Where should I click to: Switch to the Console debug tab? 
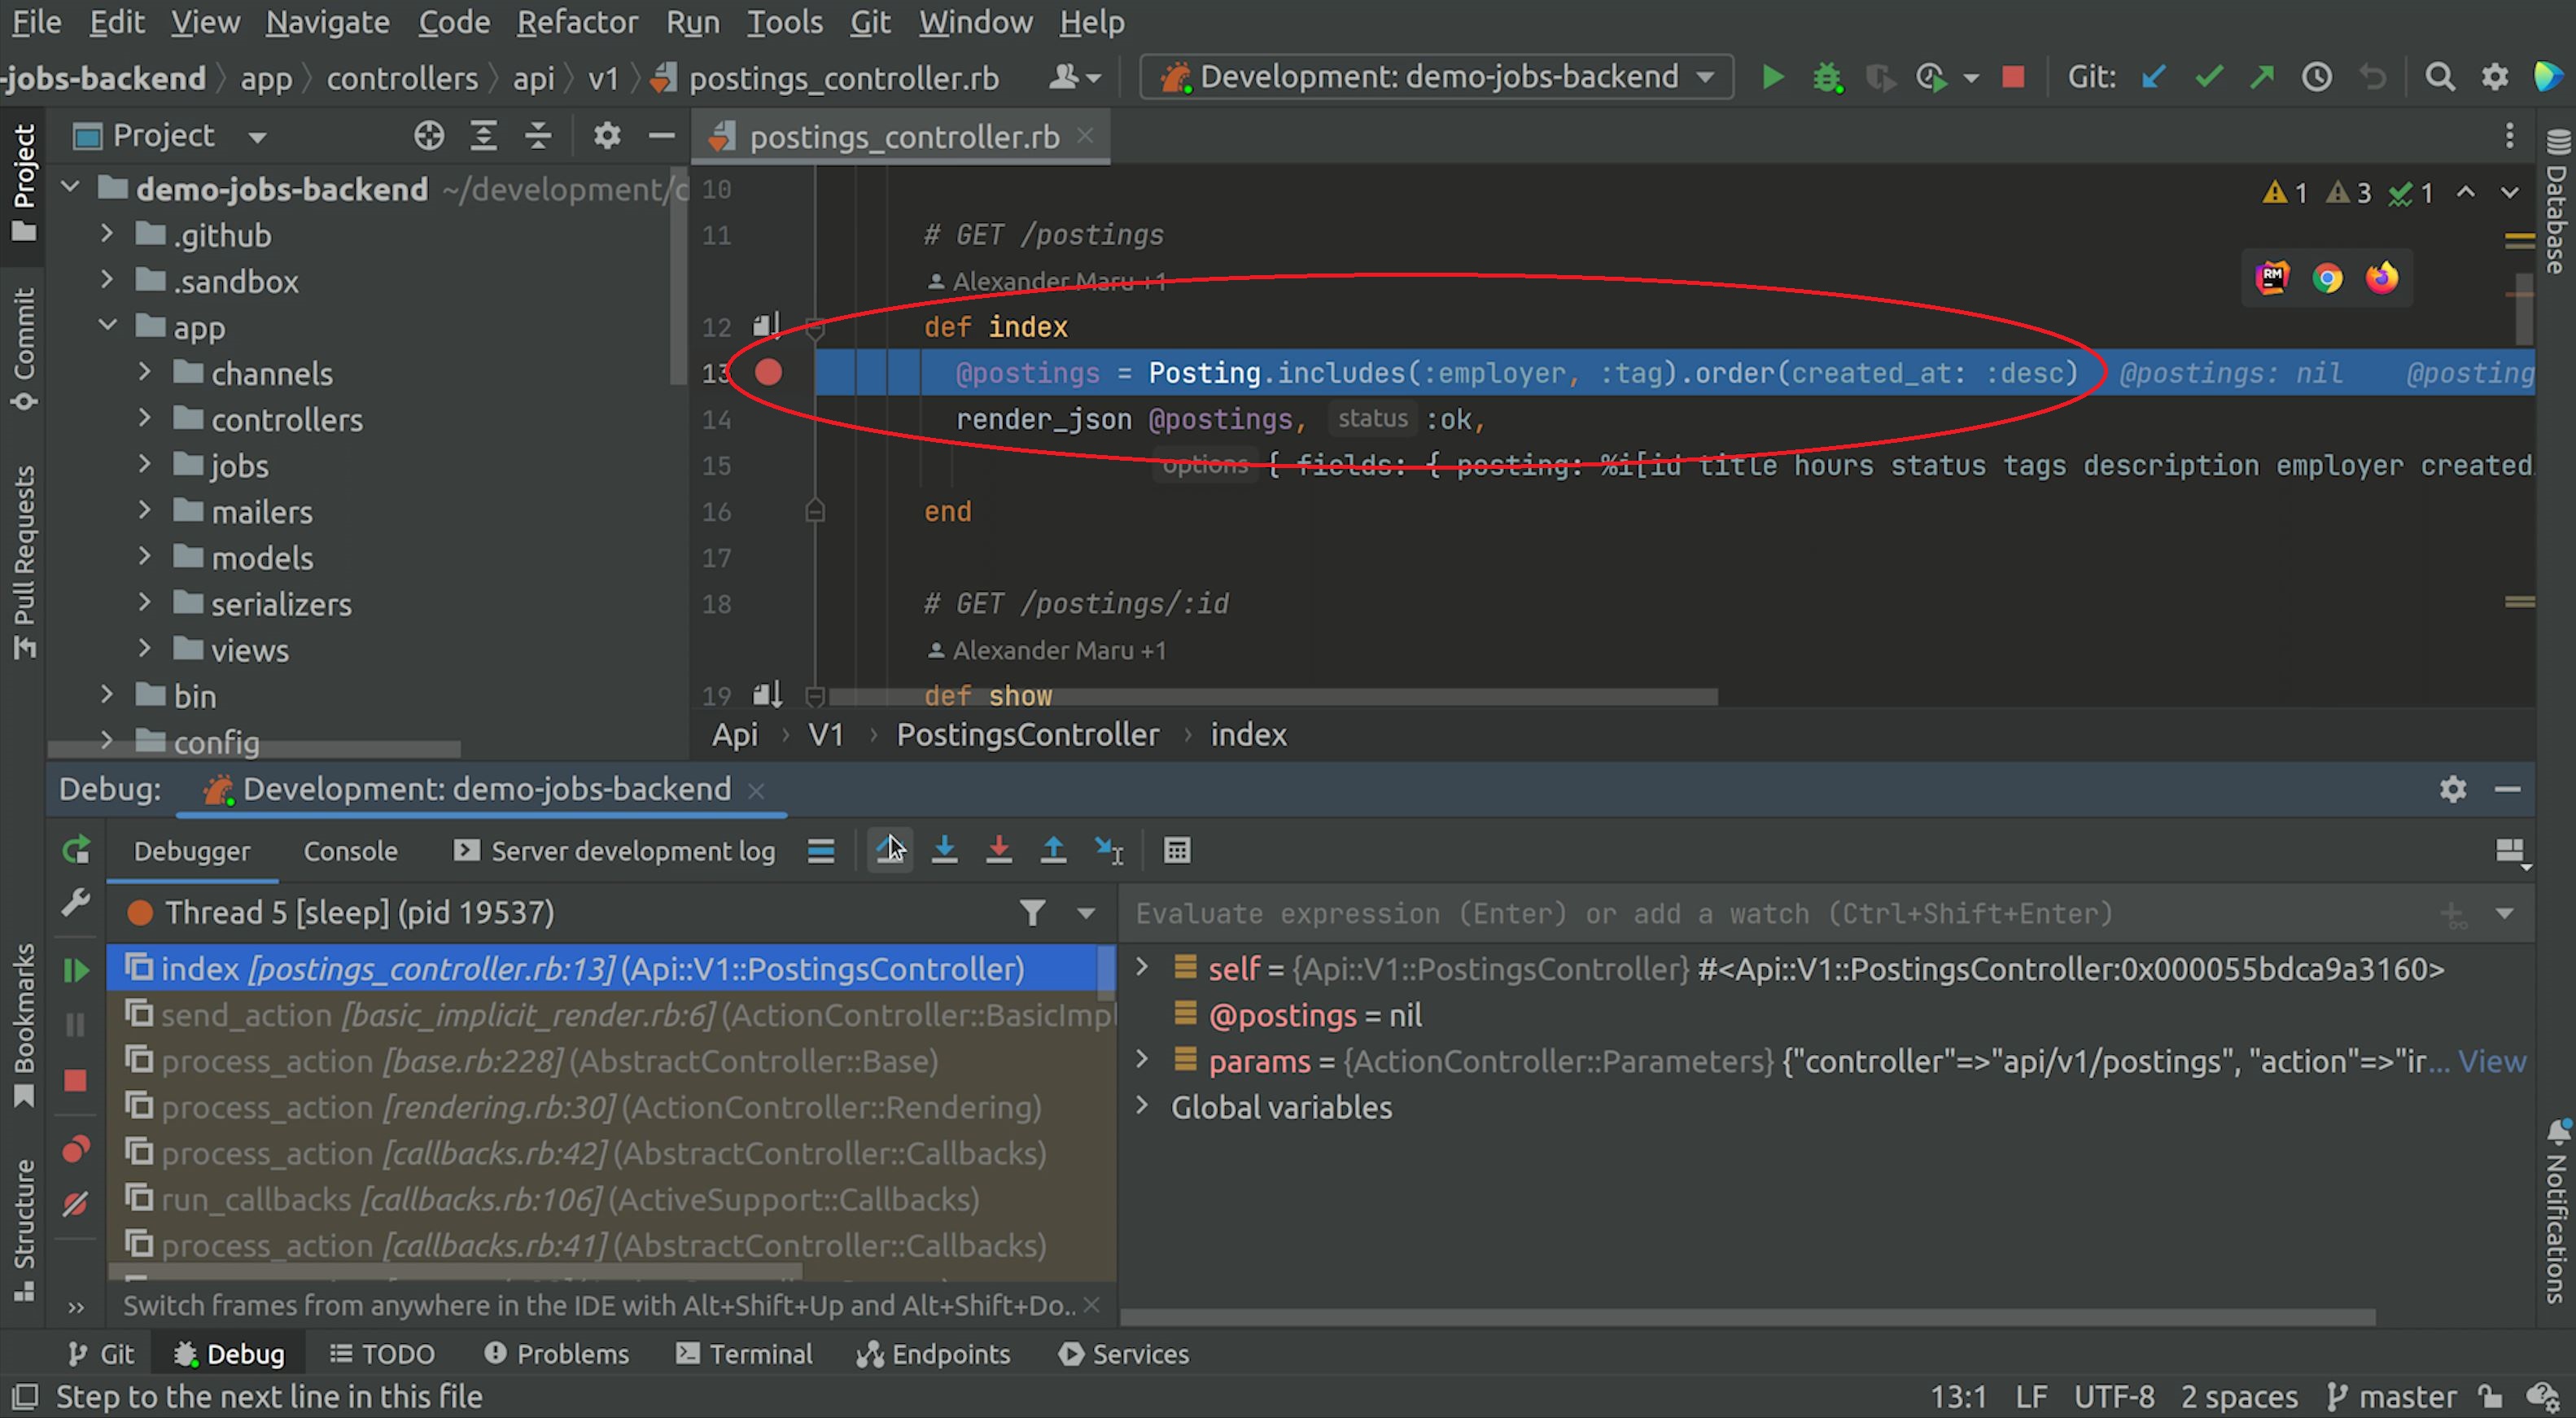(350, 851)
